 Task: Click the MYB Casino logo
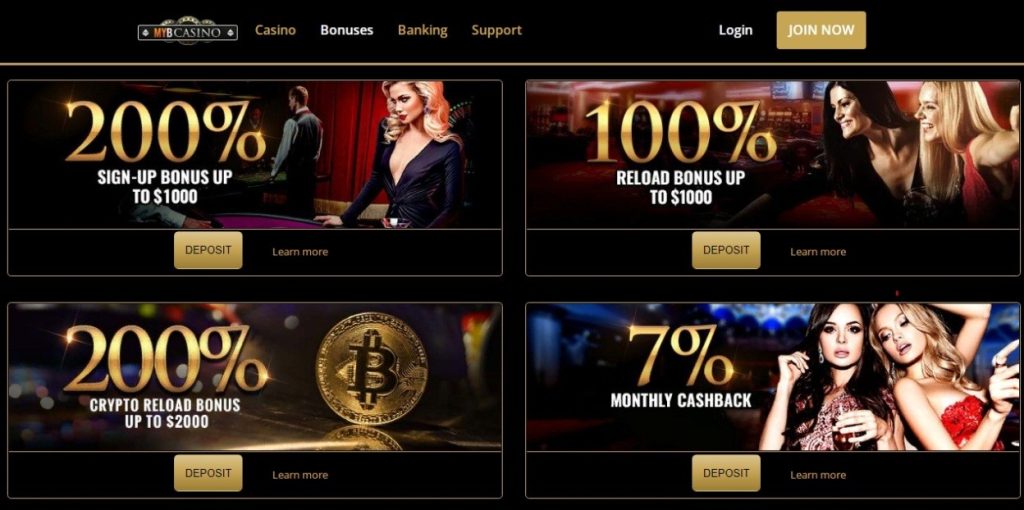coord(187,30)
